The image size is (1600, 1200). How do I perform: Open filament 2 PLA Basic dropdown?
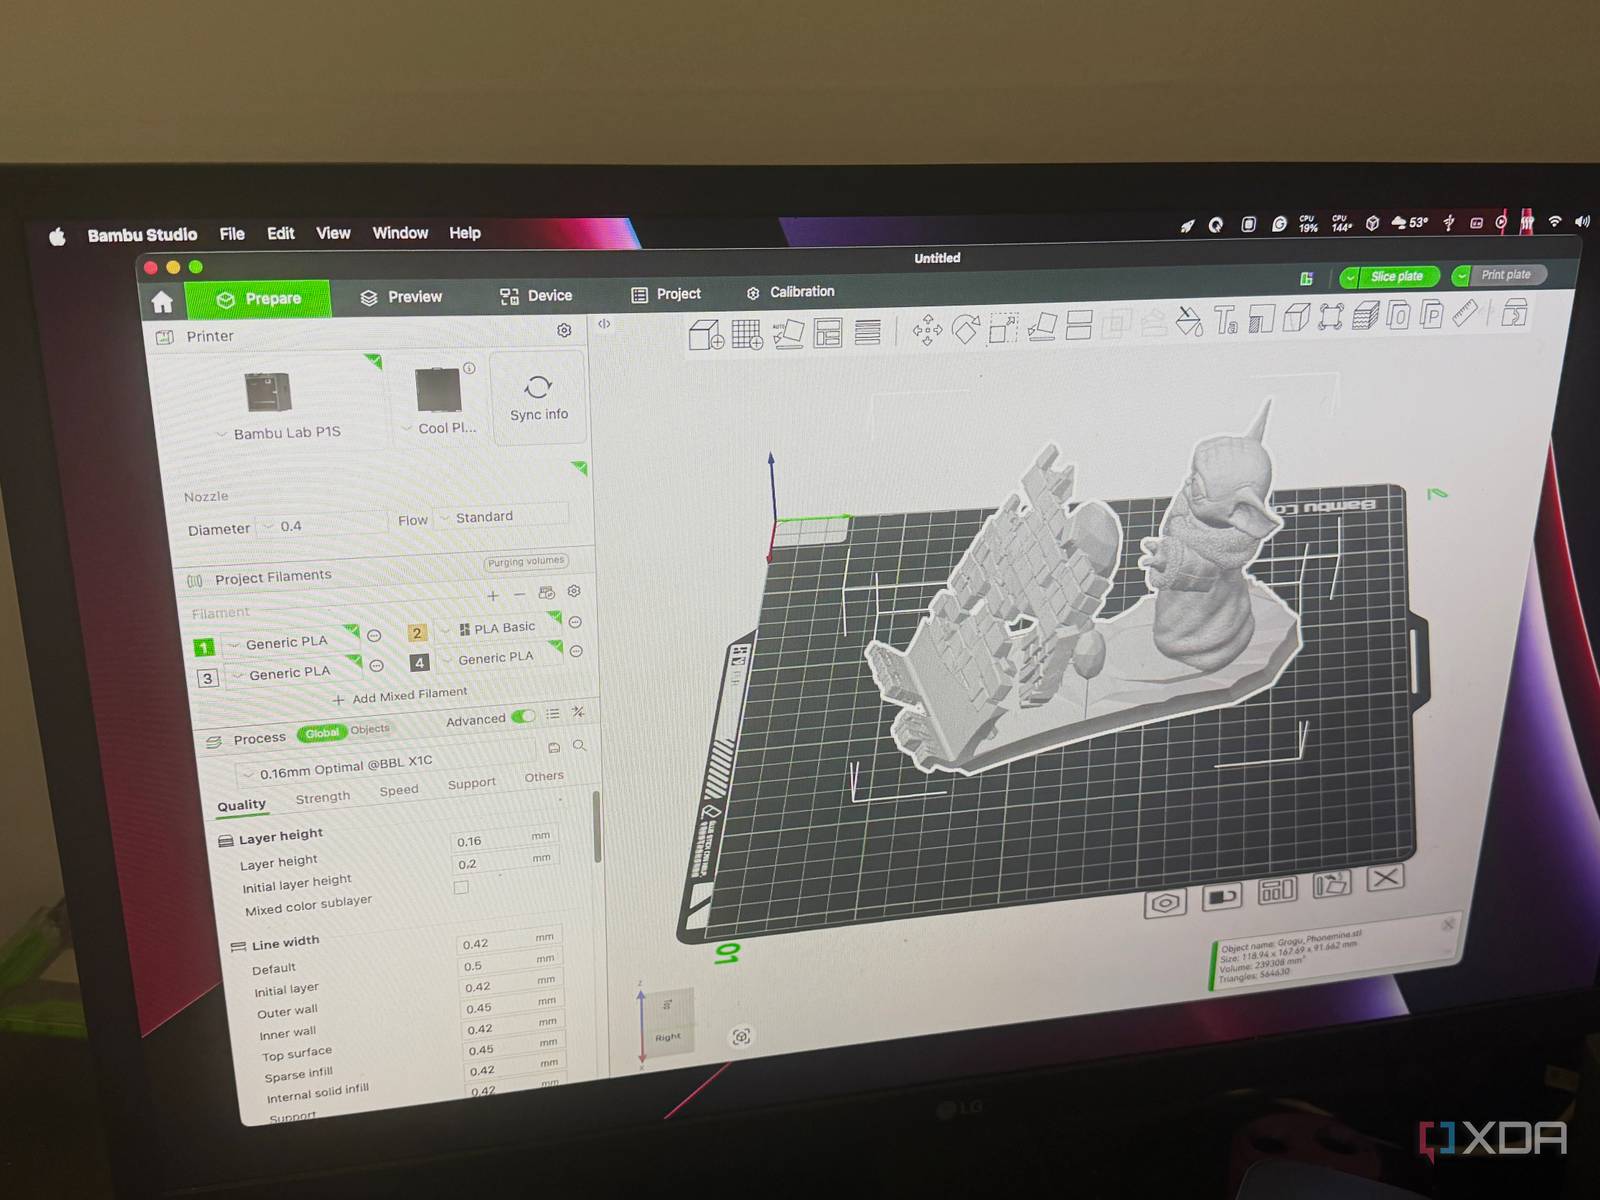499,628
